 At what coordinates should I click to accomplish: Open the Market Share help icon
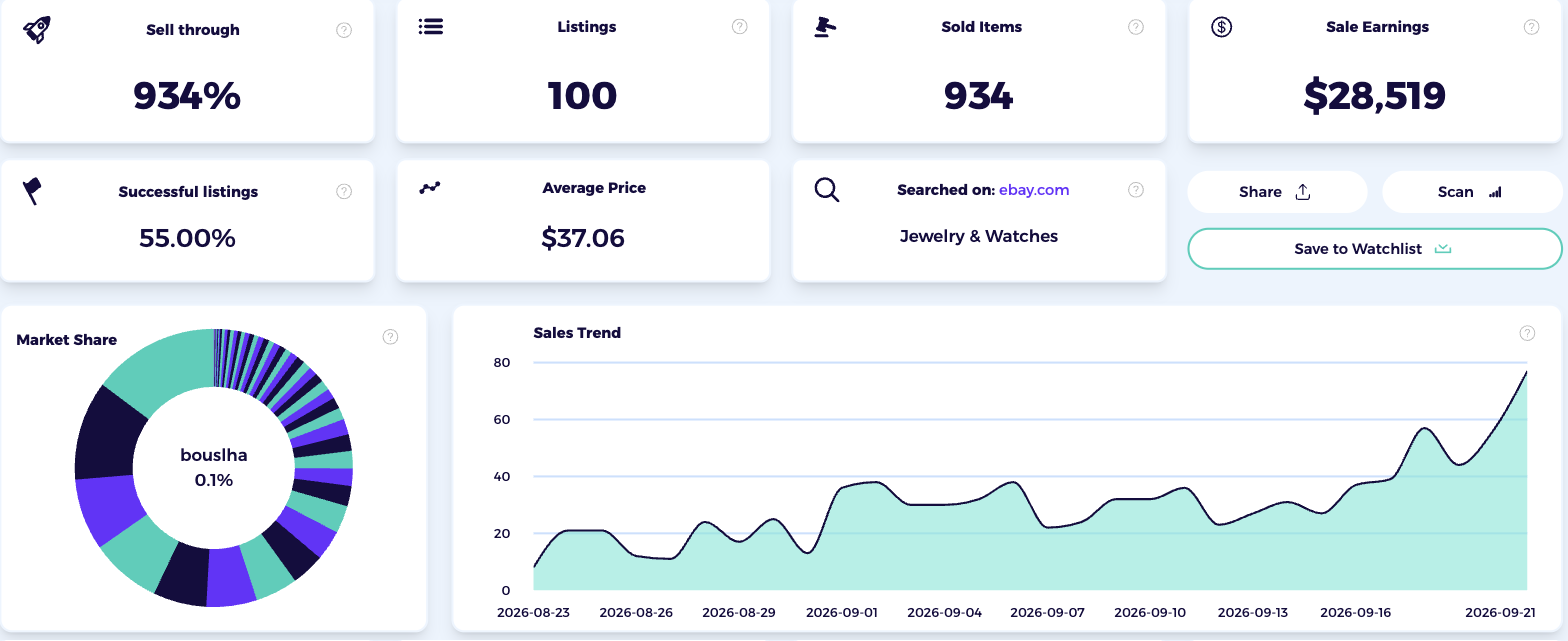[x=391, y=337]
